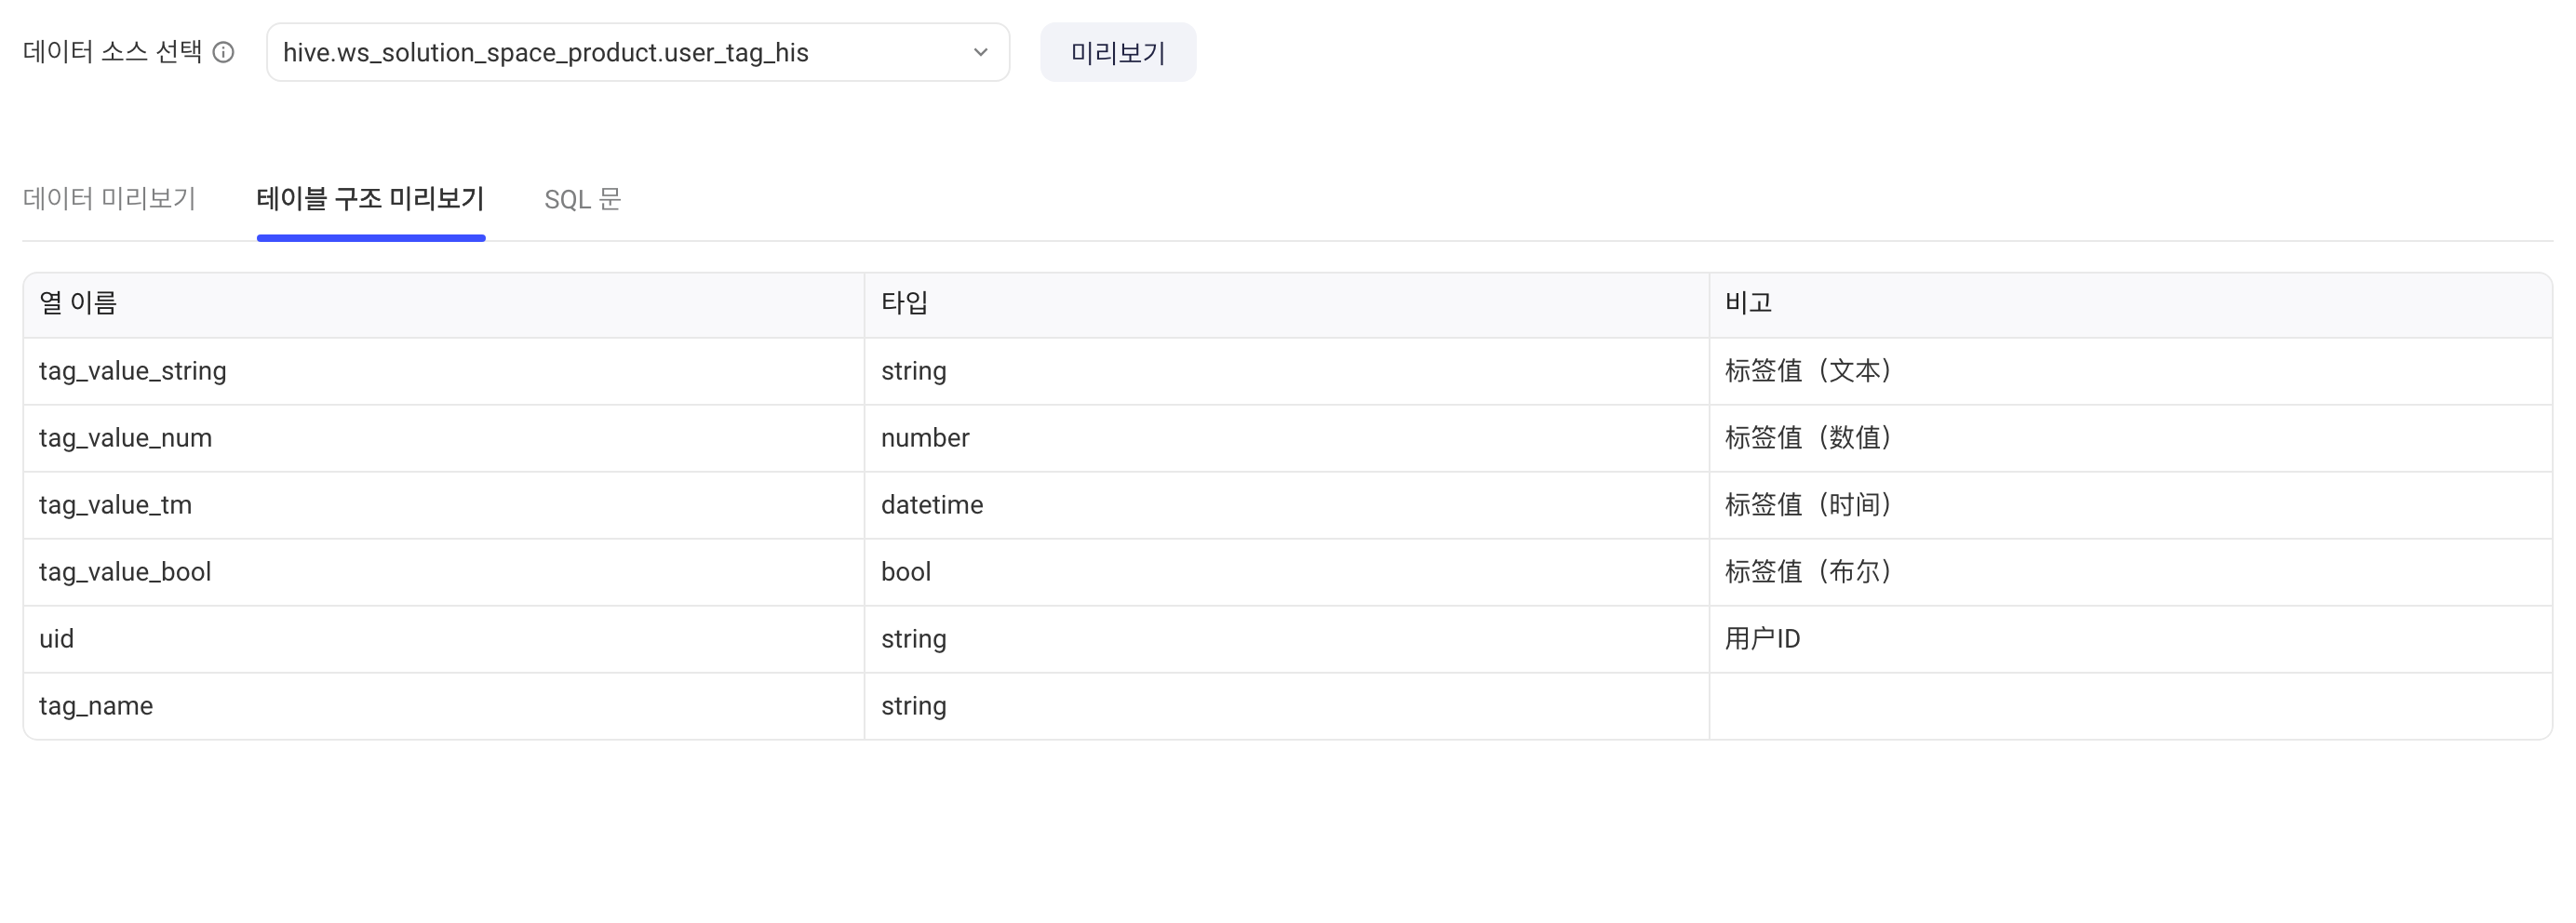Click the 미리보기 button

(x=1118, y=52)
